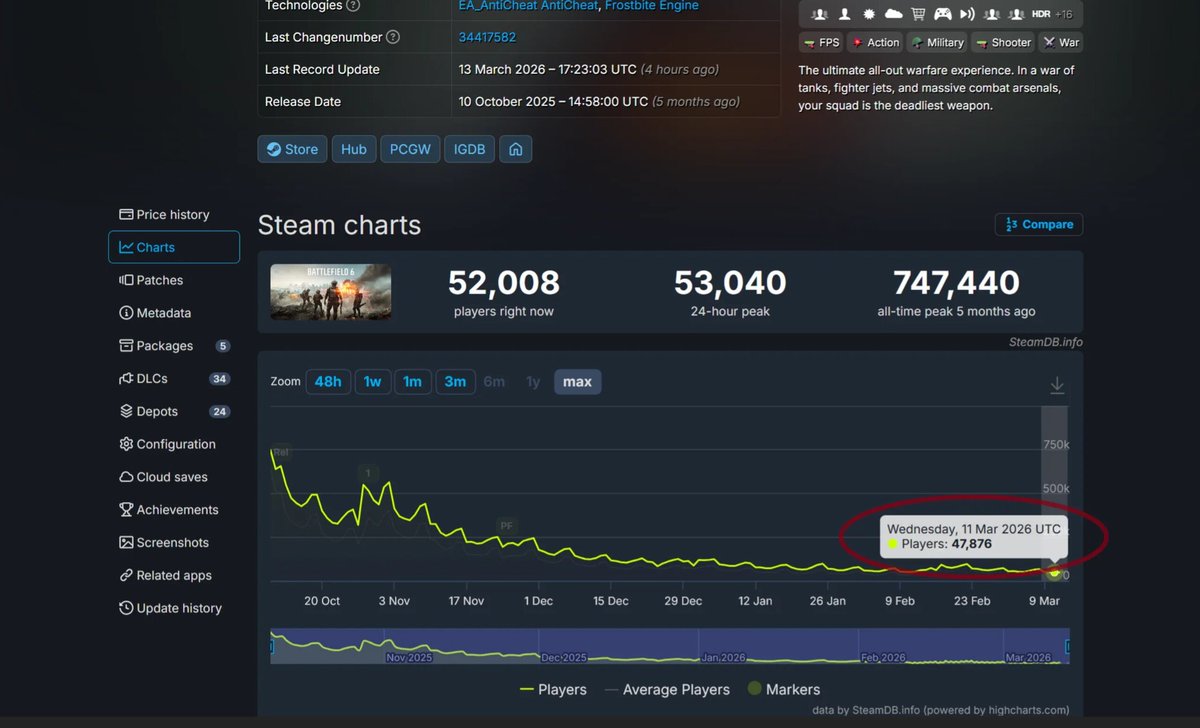This screenshot has height=728, width=1200.
Task: Follow the Frostbite Engine link
Action: [x=651, y=7]
